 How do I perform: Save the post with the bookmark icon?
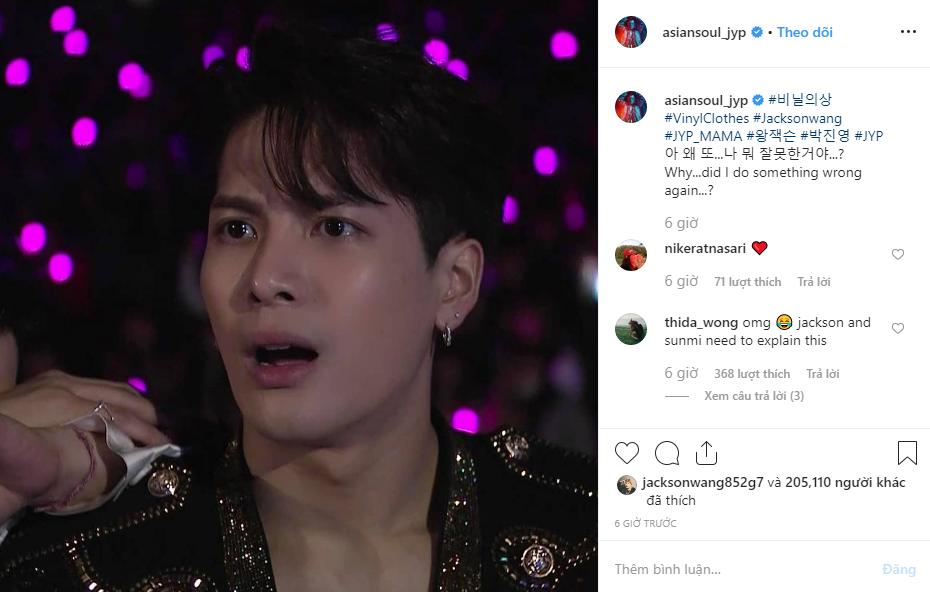908,452
